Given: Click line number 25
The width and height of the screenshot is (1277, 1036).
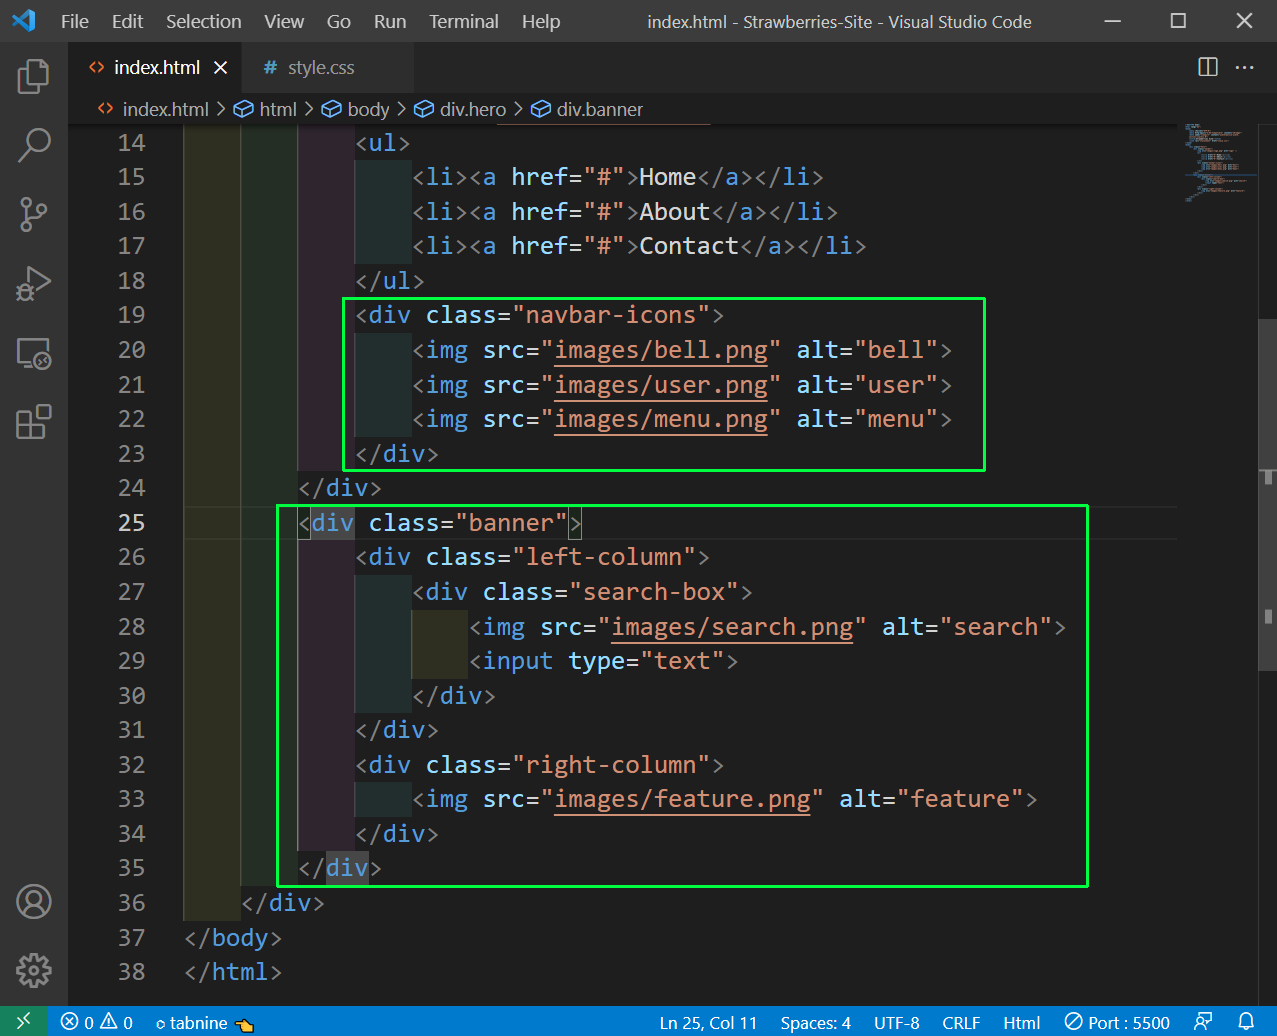Looking at the screenshot, I should [x=132, y=523].
